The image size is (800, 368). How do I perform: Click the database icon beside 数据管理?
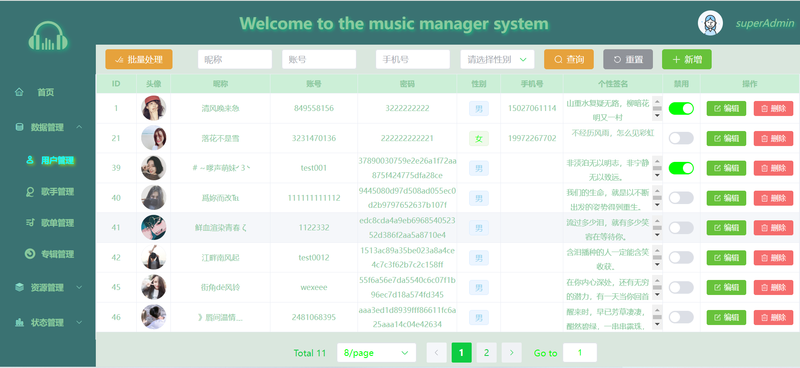[19, 127]
